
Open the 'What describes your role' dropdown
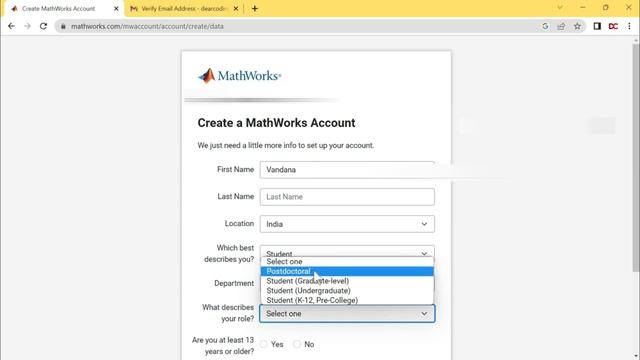pos(347,313)
